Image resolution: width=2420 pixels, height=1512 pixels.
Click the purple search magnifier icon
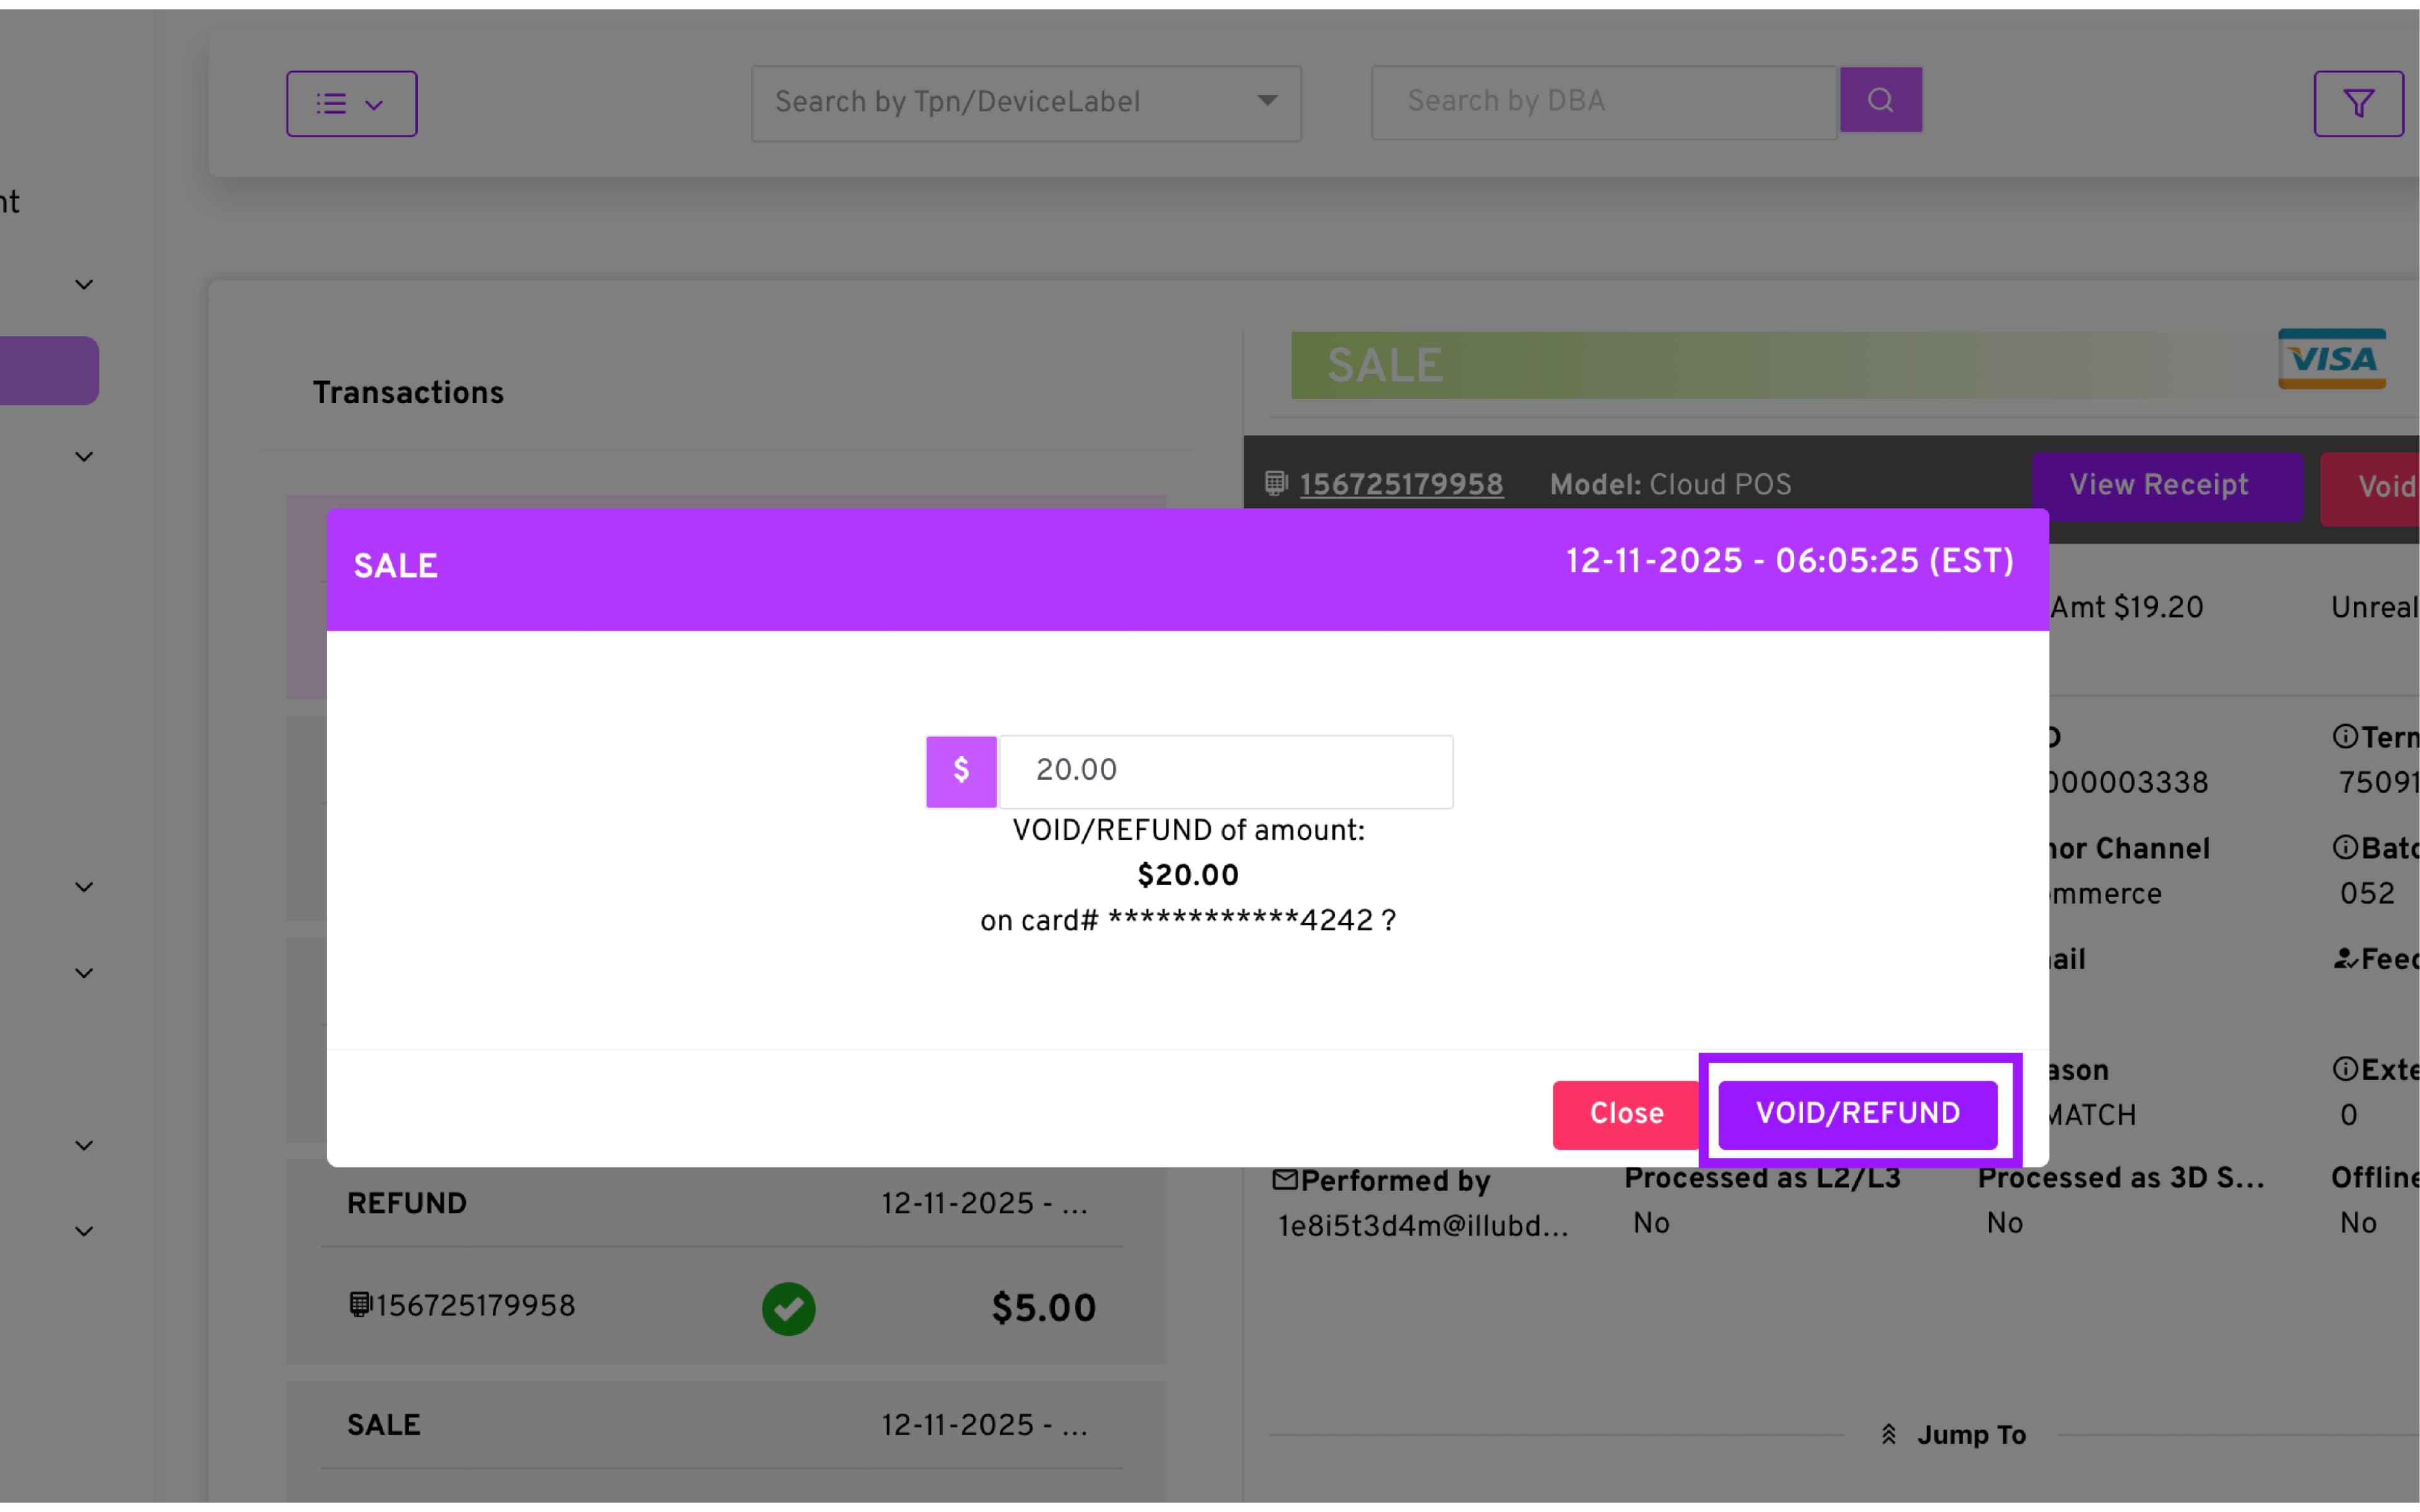1880,100
